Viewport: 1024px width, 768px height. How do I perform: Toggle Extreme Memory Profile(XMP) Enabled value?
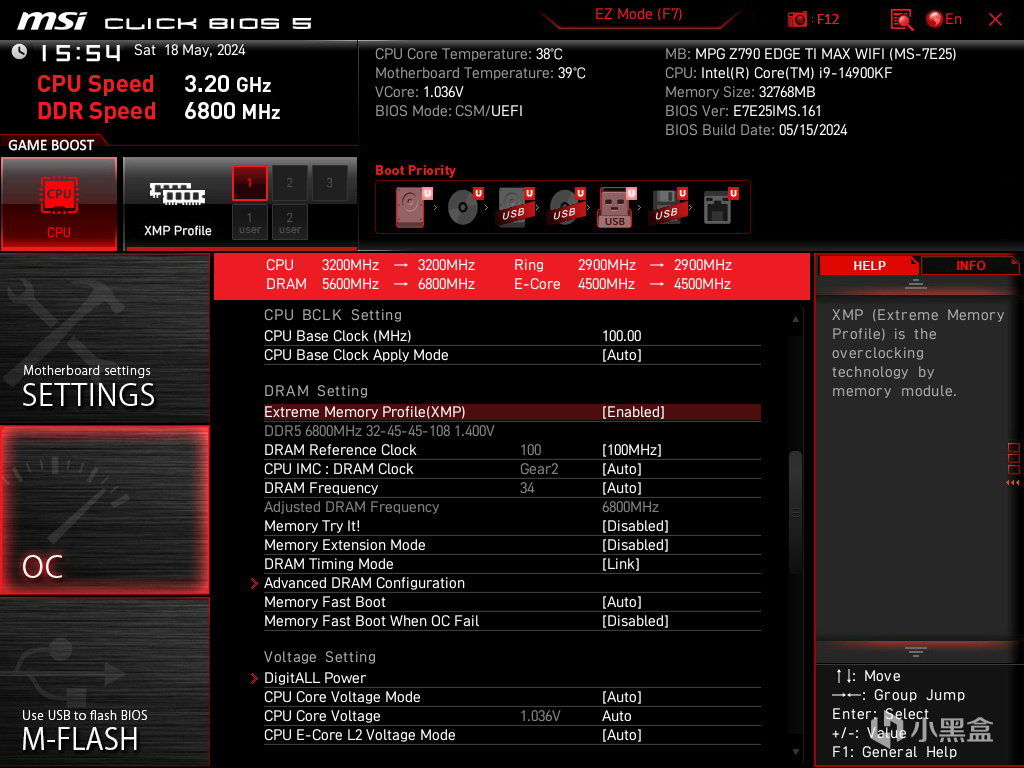[x=633, y=412]
